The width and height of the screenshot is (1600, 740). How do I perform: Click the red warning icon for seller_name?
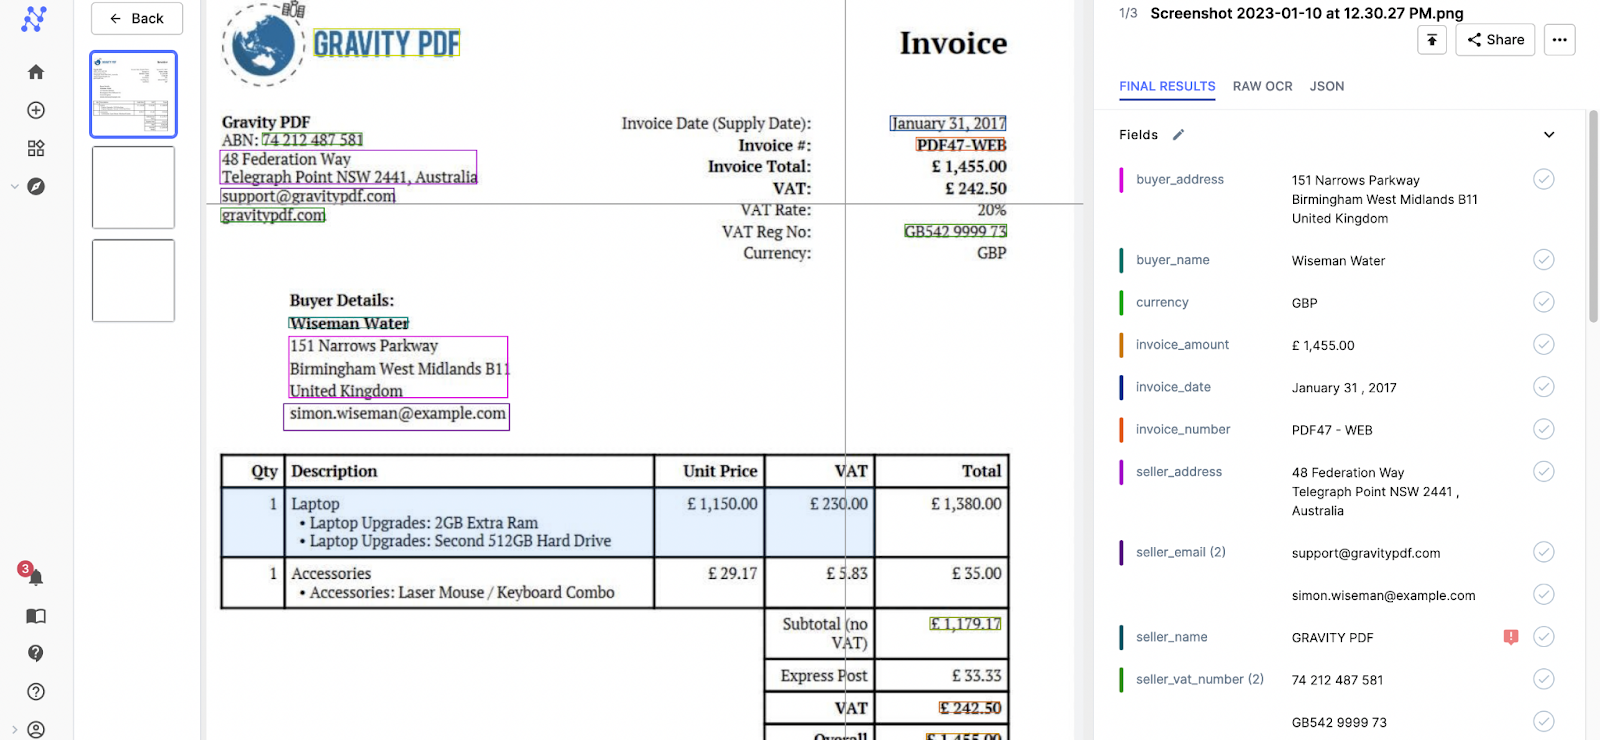1511,637
